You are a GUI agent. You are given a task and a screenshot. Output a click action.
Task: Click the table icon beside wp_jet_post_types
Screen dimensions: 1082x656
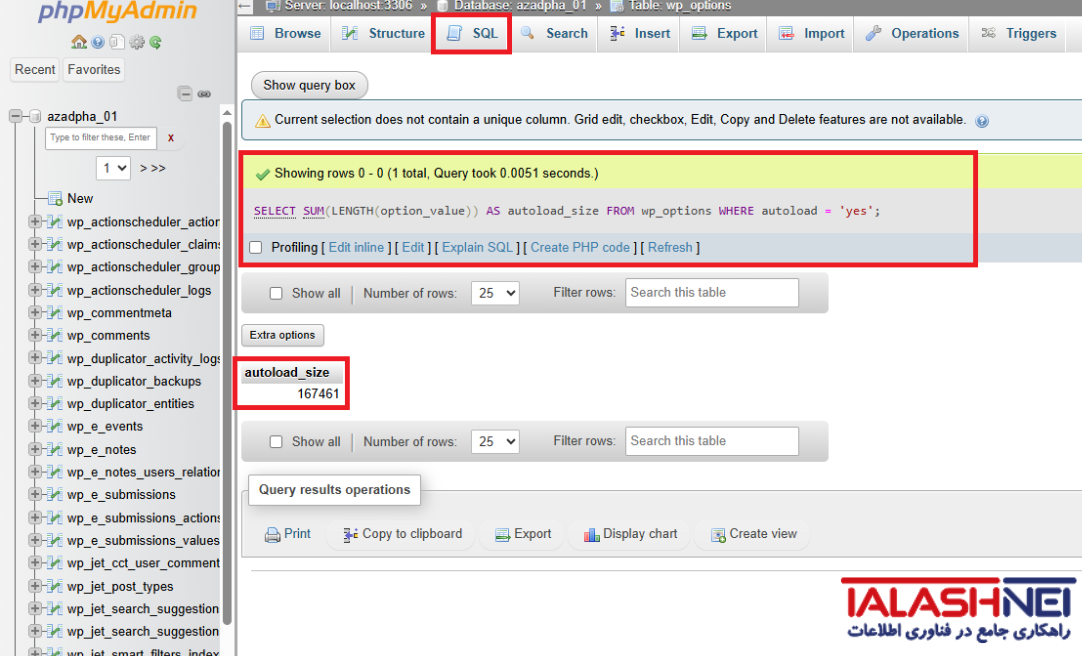(x=55, y=586)
